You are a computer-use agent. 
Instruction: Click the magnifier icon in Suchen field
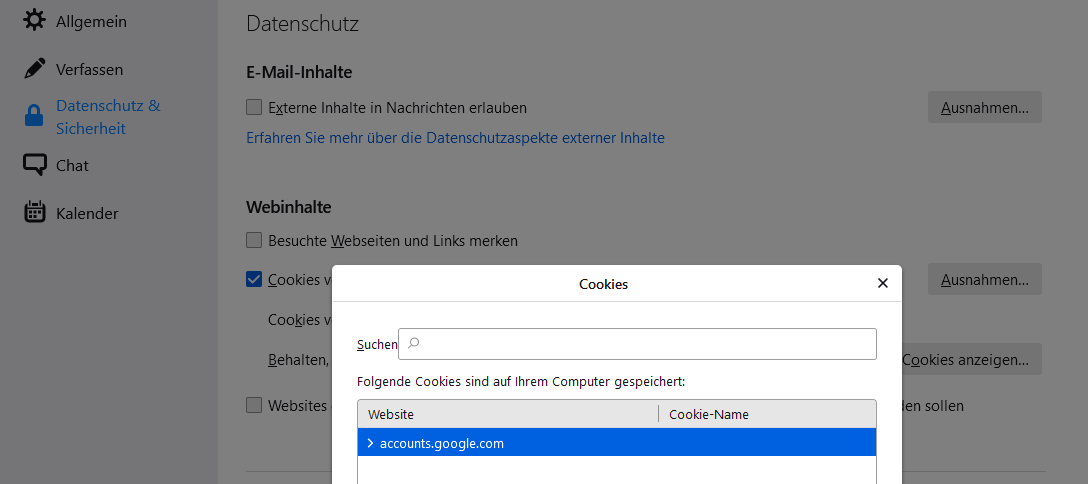tap(414, 343)
